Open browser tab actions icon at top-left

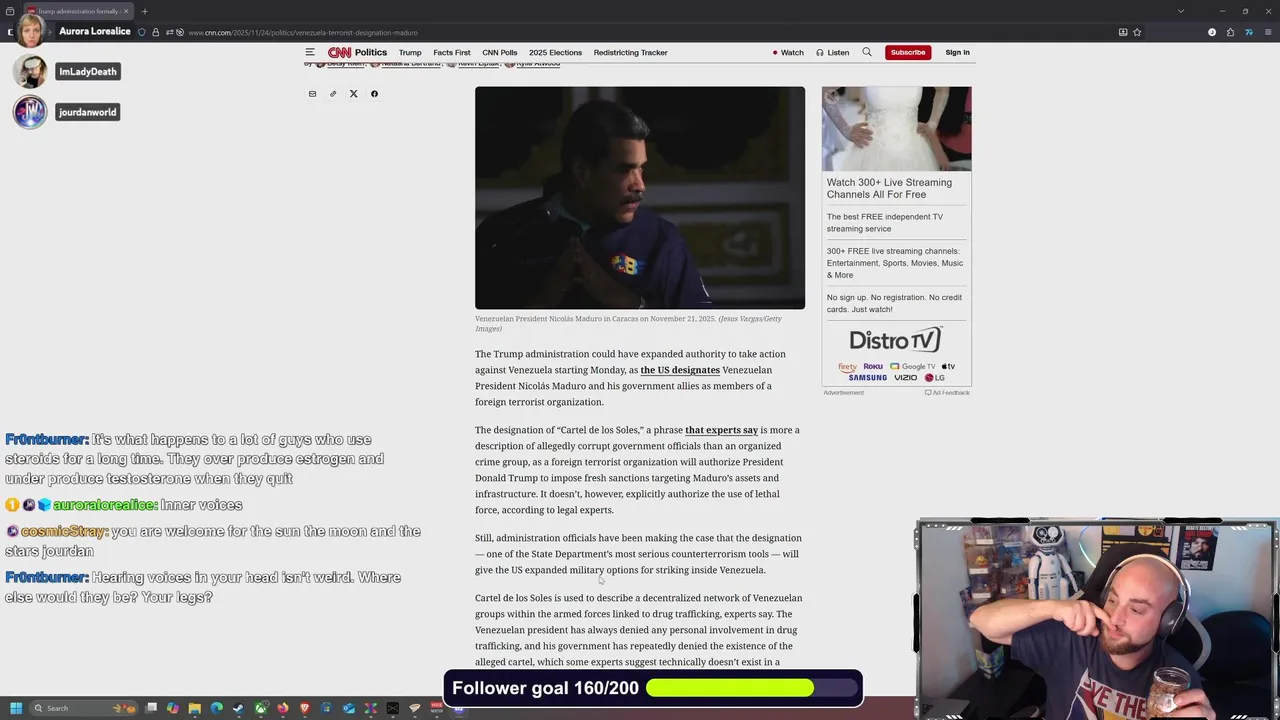(x=10, y=11)
